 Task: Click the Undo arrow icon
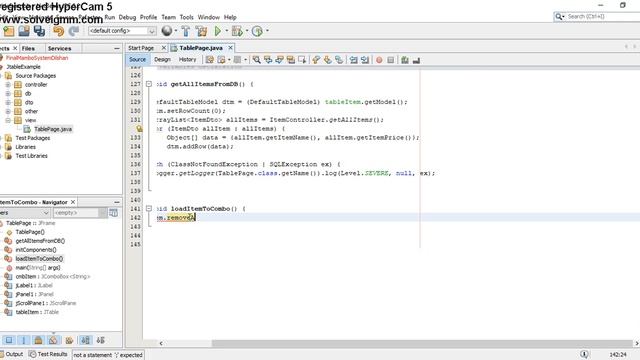pos(59,31)
